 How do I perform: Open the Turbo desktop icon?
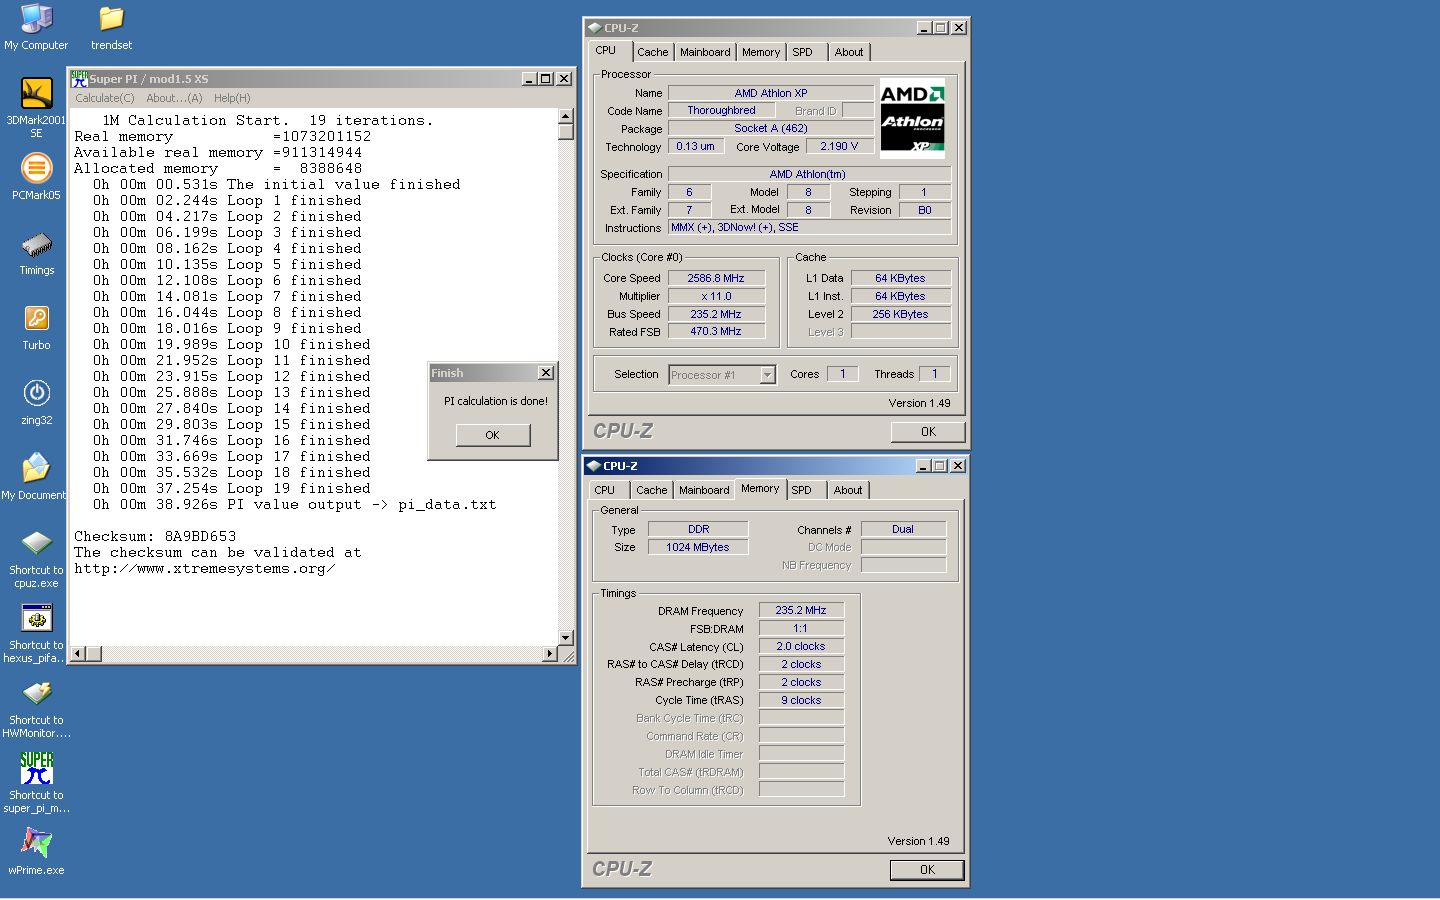(x=36, y=318)
